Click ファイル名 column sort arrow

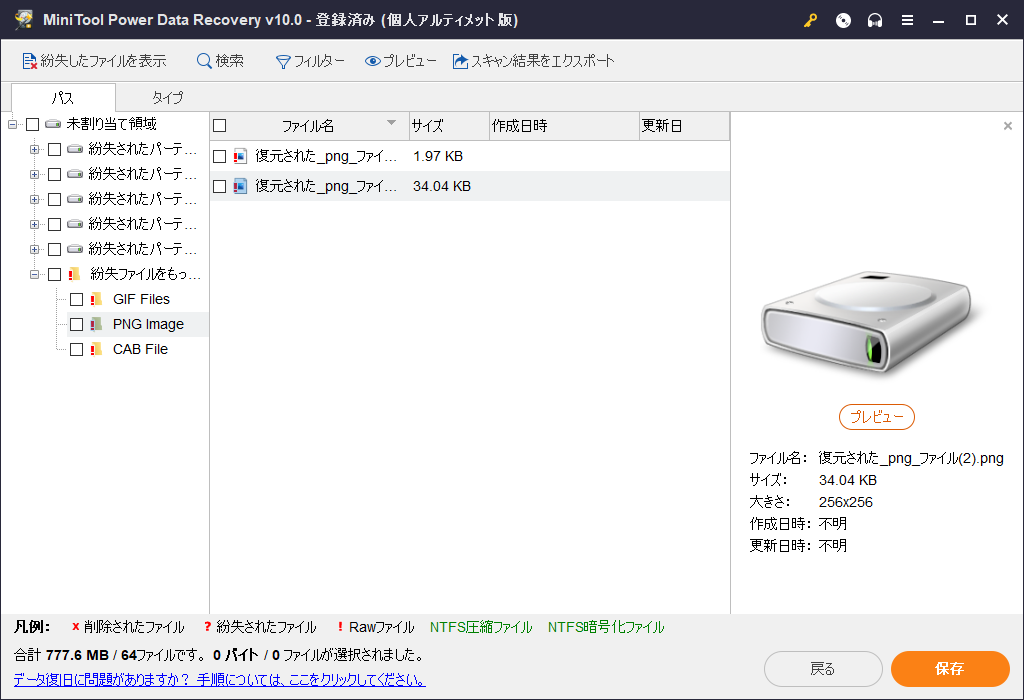(391, 124)
